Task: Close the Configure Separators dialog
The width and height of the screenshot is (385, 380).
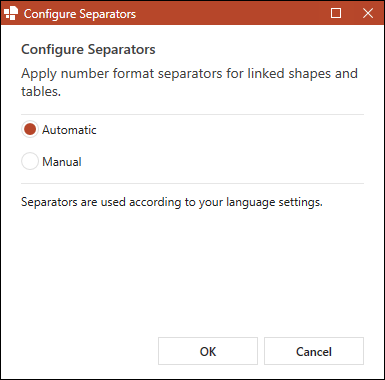Action: coord(368,13)
